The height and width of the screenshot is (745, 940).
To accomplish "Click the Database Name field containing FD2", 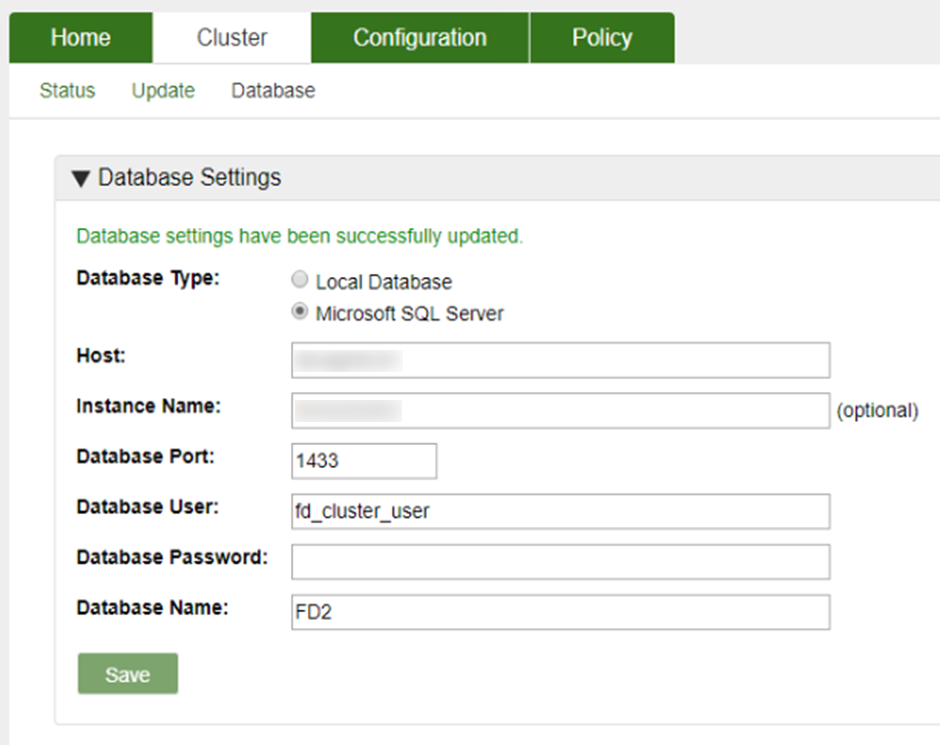I will click(560, 612).
